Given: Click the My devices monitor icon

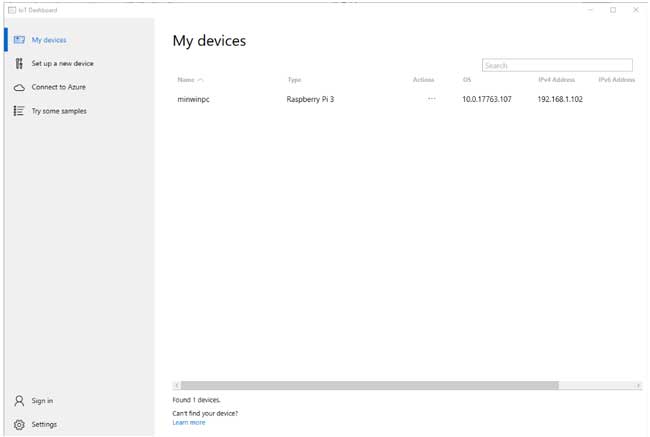Looking at the screenshot, I should click(x=19, y=40).
